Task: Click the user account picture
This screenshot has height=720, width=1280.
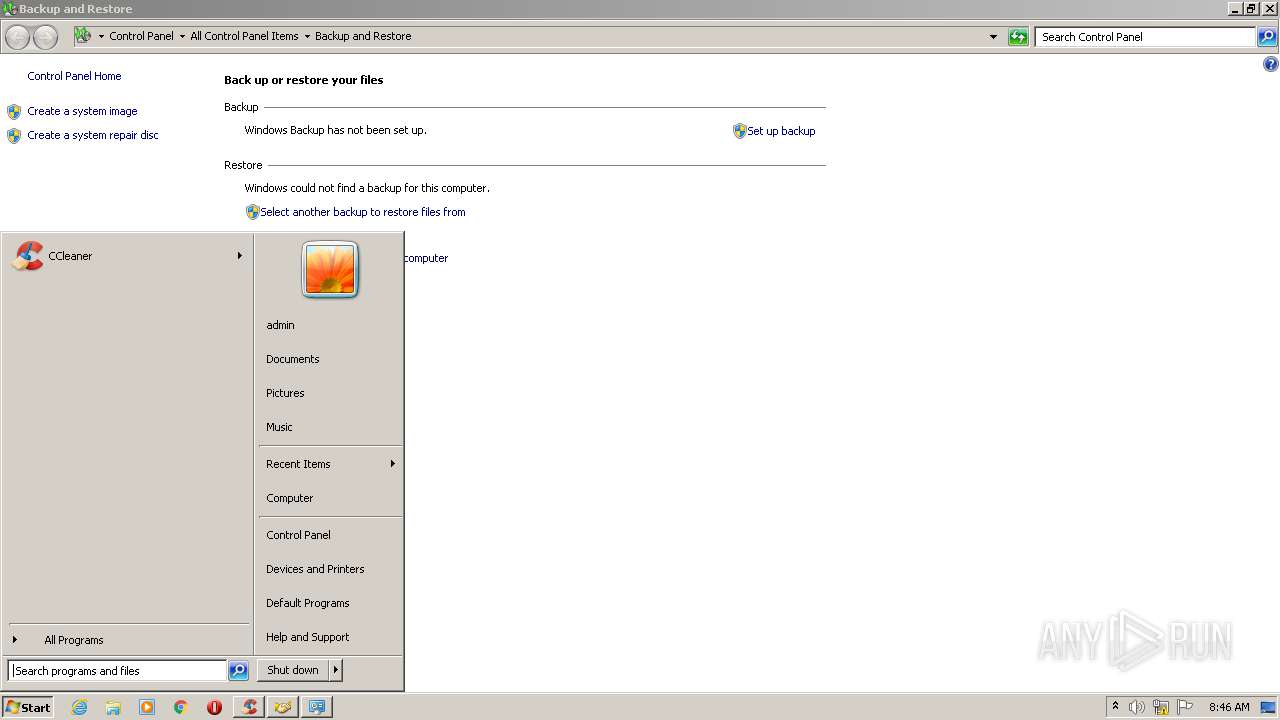Action: click(x=330, y=270)
